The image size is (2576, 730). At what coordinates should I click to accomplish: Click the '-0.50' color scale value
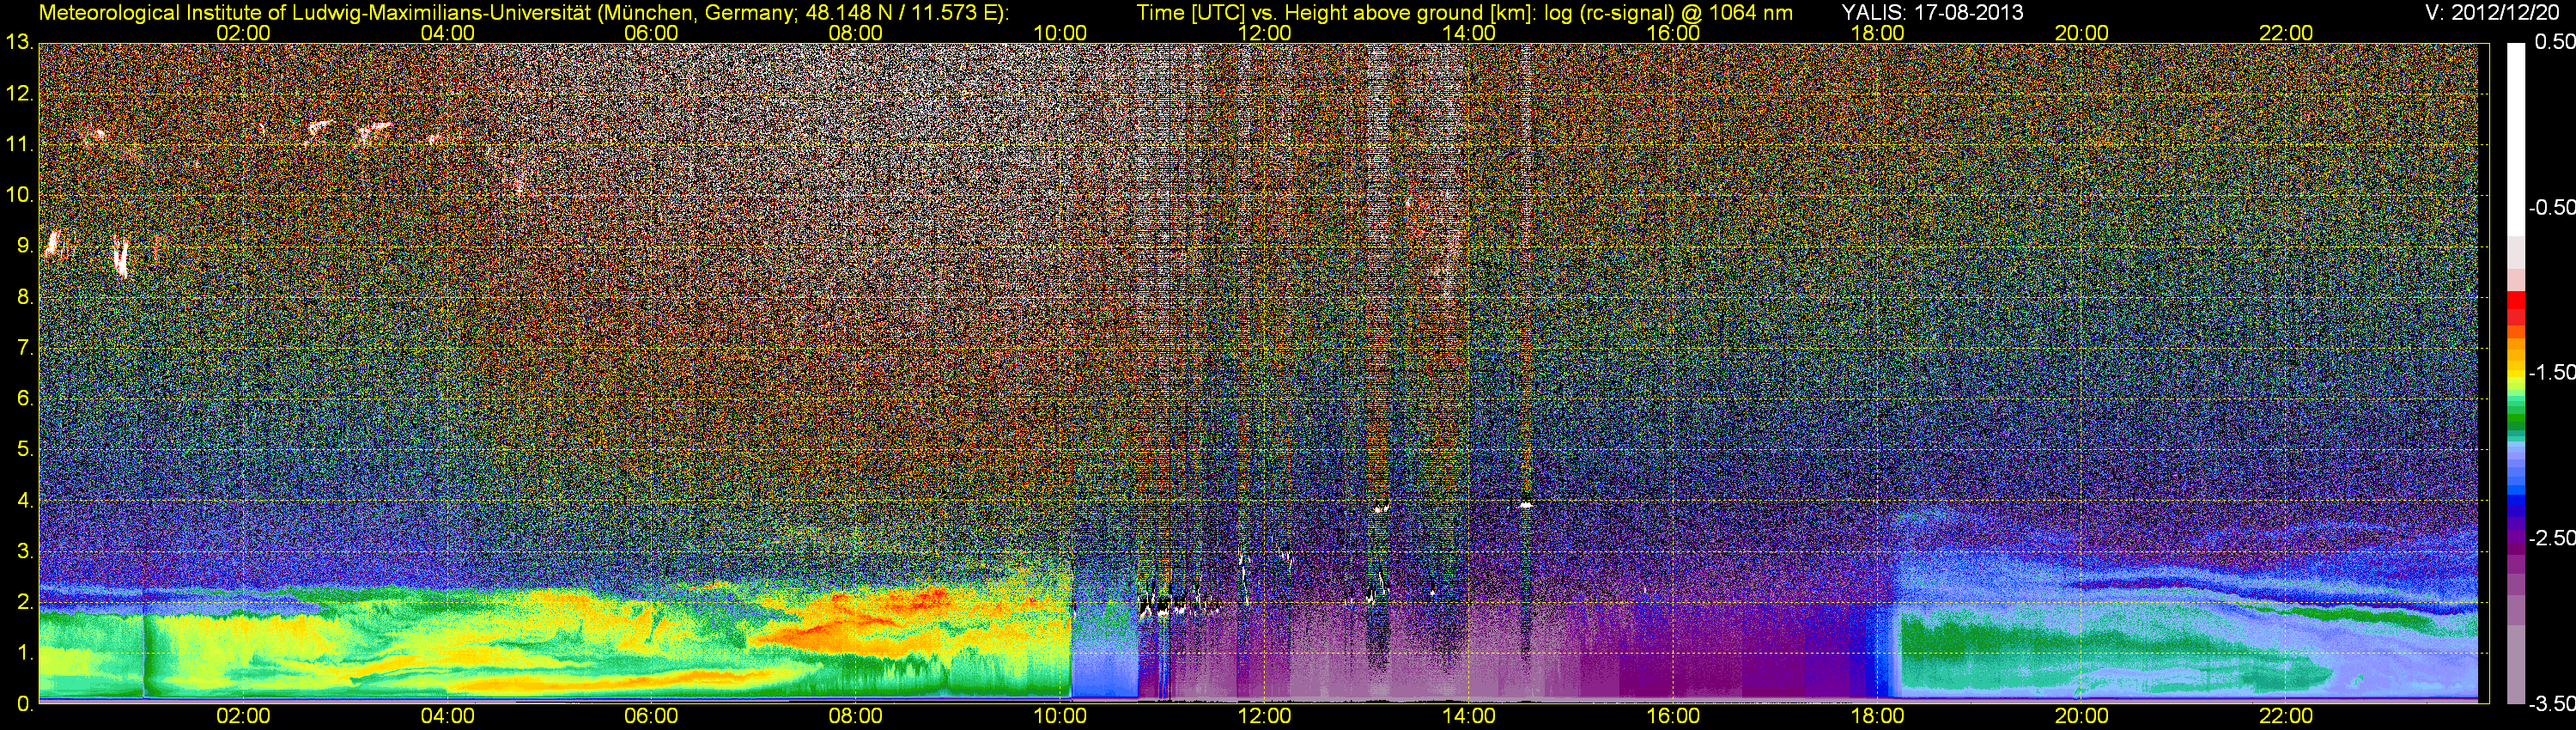pos(2552,207)
